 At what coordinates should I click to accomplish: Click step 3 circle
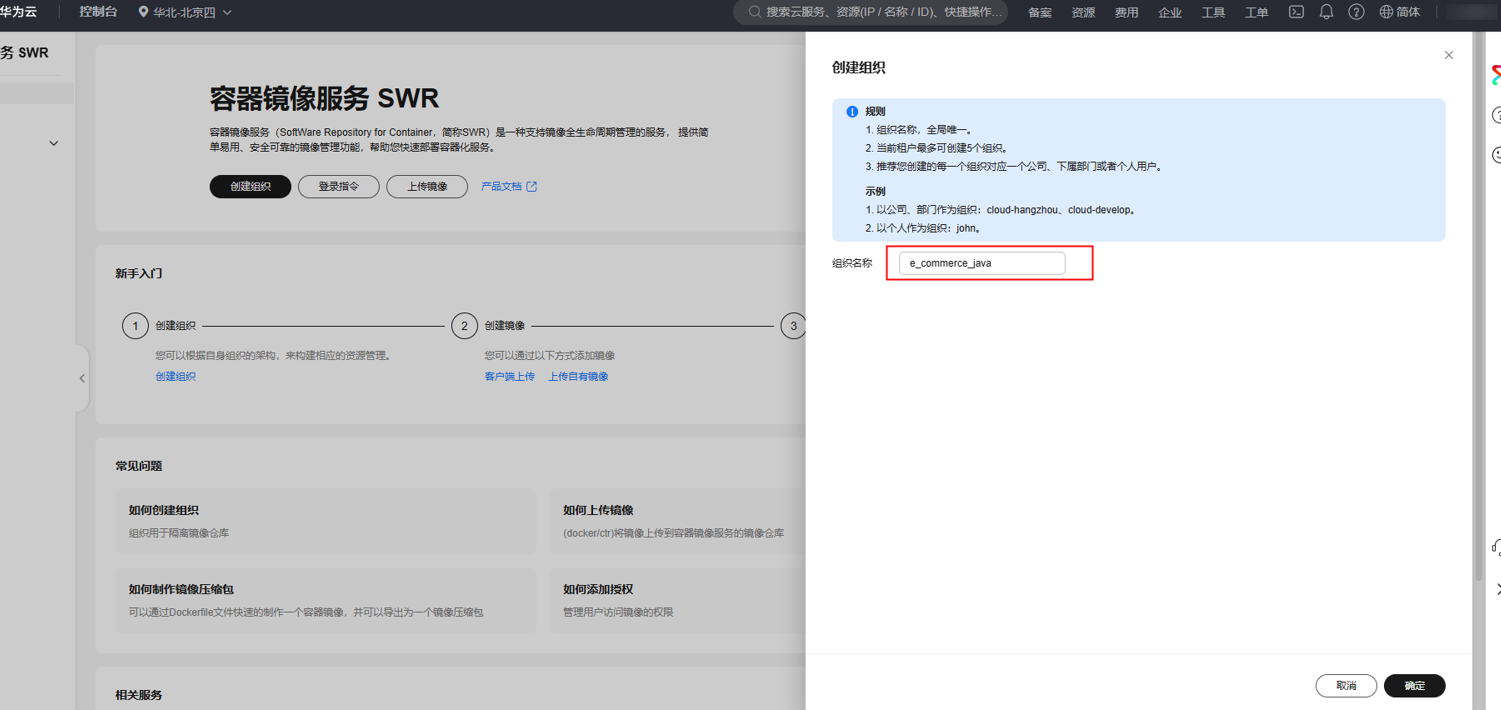tap(793, 326)
